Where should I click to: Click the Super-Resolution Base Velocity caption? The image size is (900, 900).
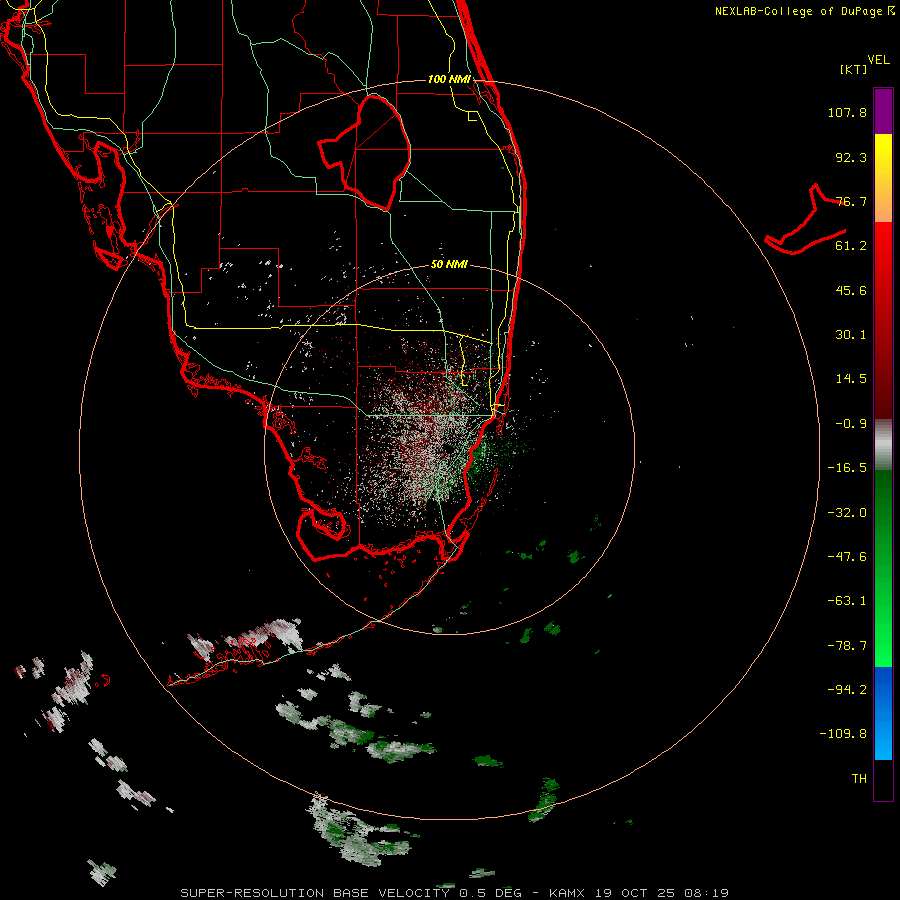coord(455,893)
